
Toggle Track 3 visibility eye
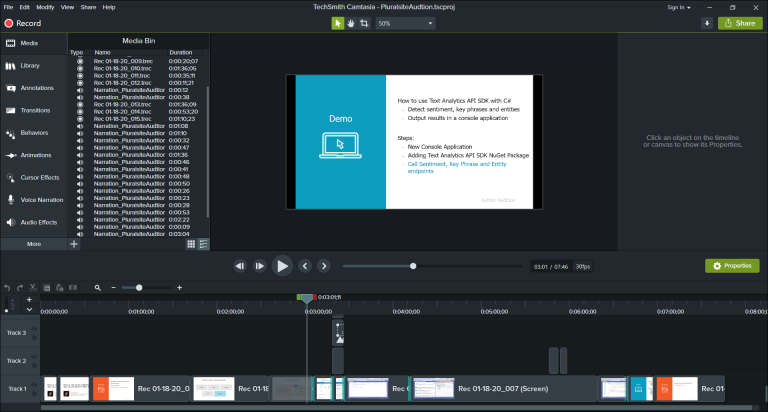tap(34, 329)
